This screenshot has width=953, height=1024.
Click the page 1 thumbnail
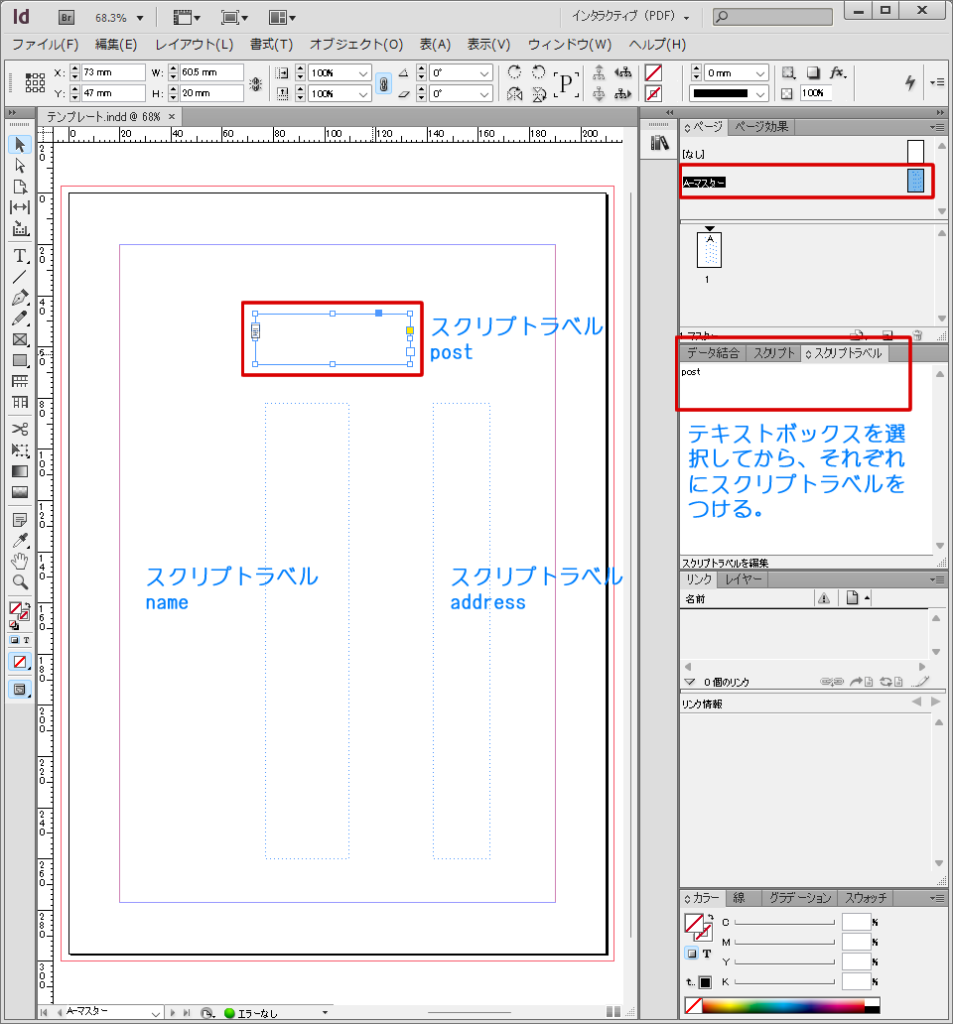click(x=708, y=252)
